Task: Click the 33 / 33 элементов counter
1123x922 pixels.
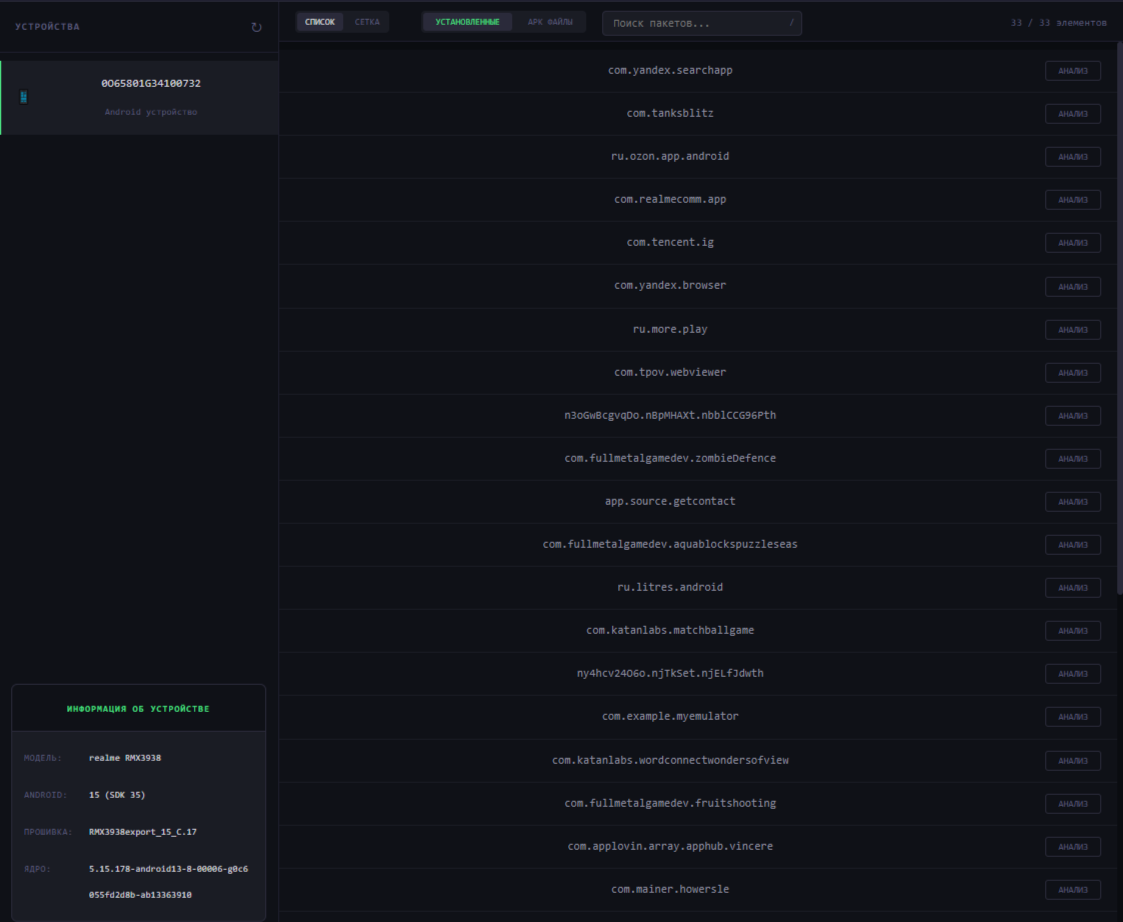Action: [x=1058, y=23]
